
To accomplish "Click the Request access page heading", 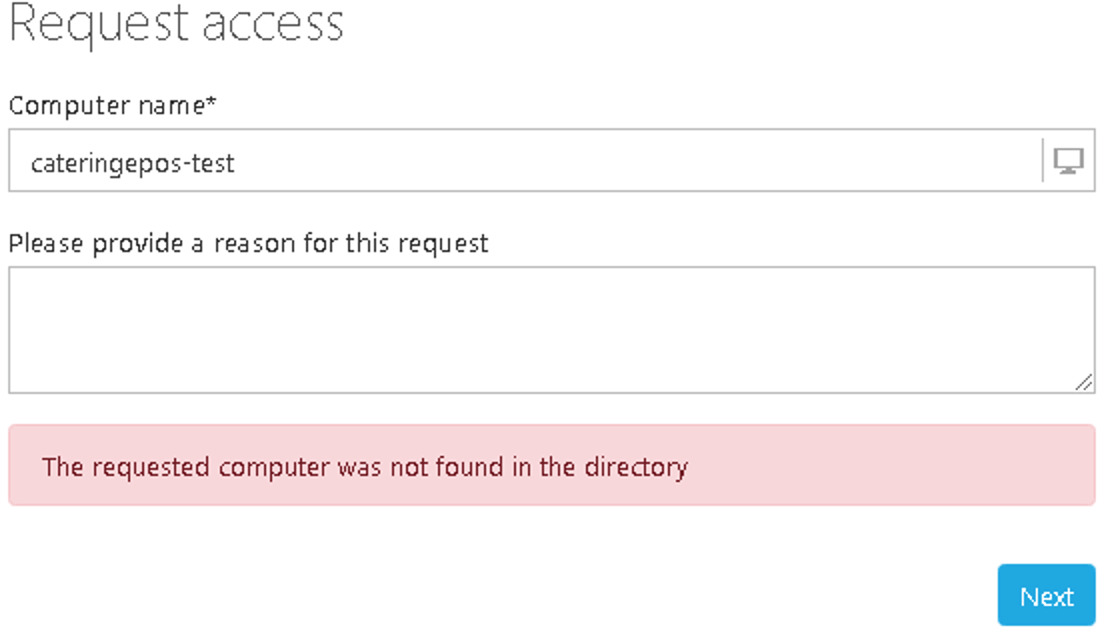I will (x=176, y=25).
